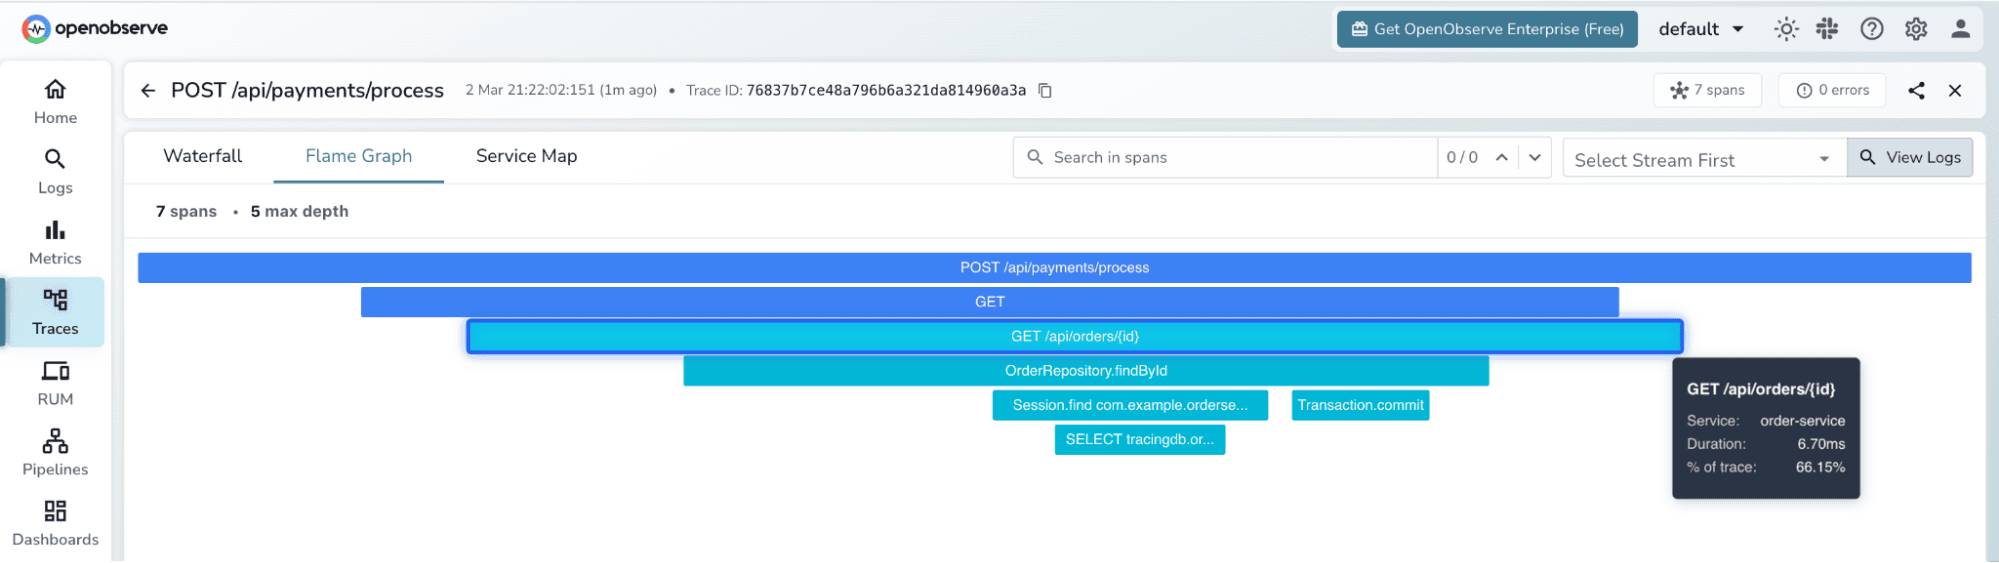Open the Logs page in sidebar
1999x563 pixels.
[55, 171]
